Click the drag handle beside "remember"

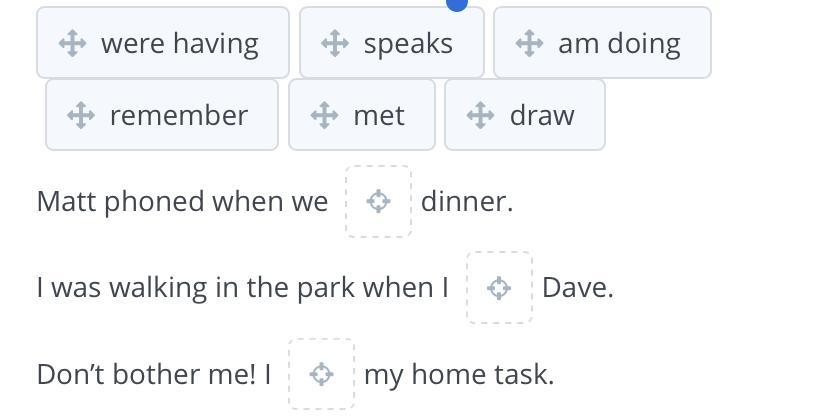point(80,115)
